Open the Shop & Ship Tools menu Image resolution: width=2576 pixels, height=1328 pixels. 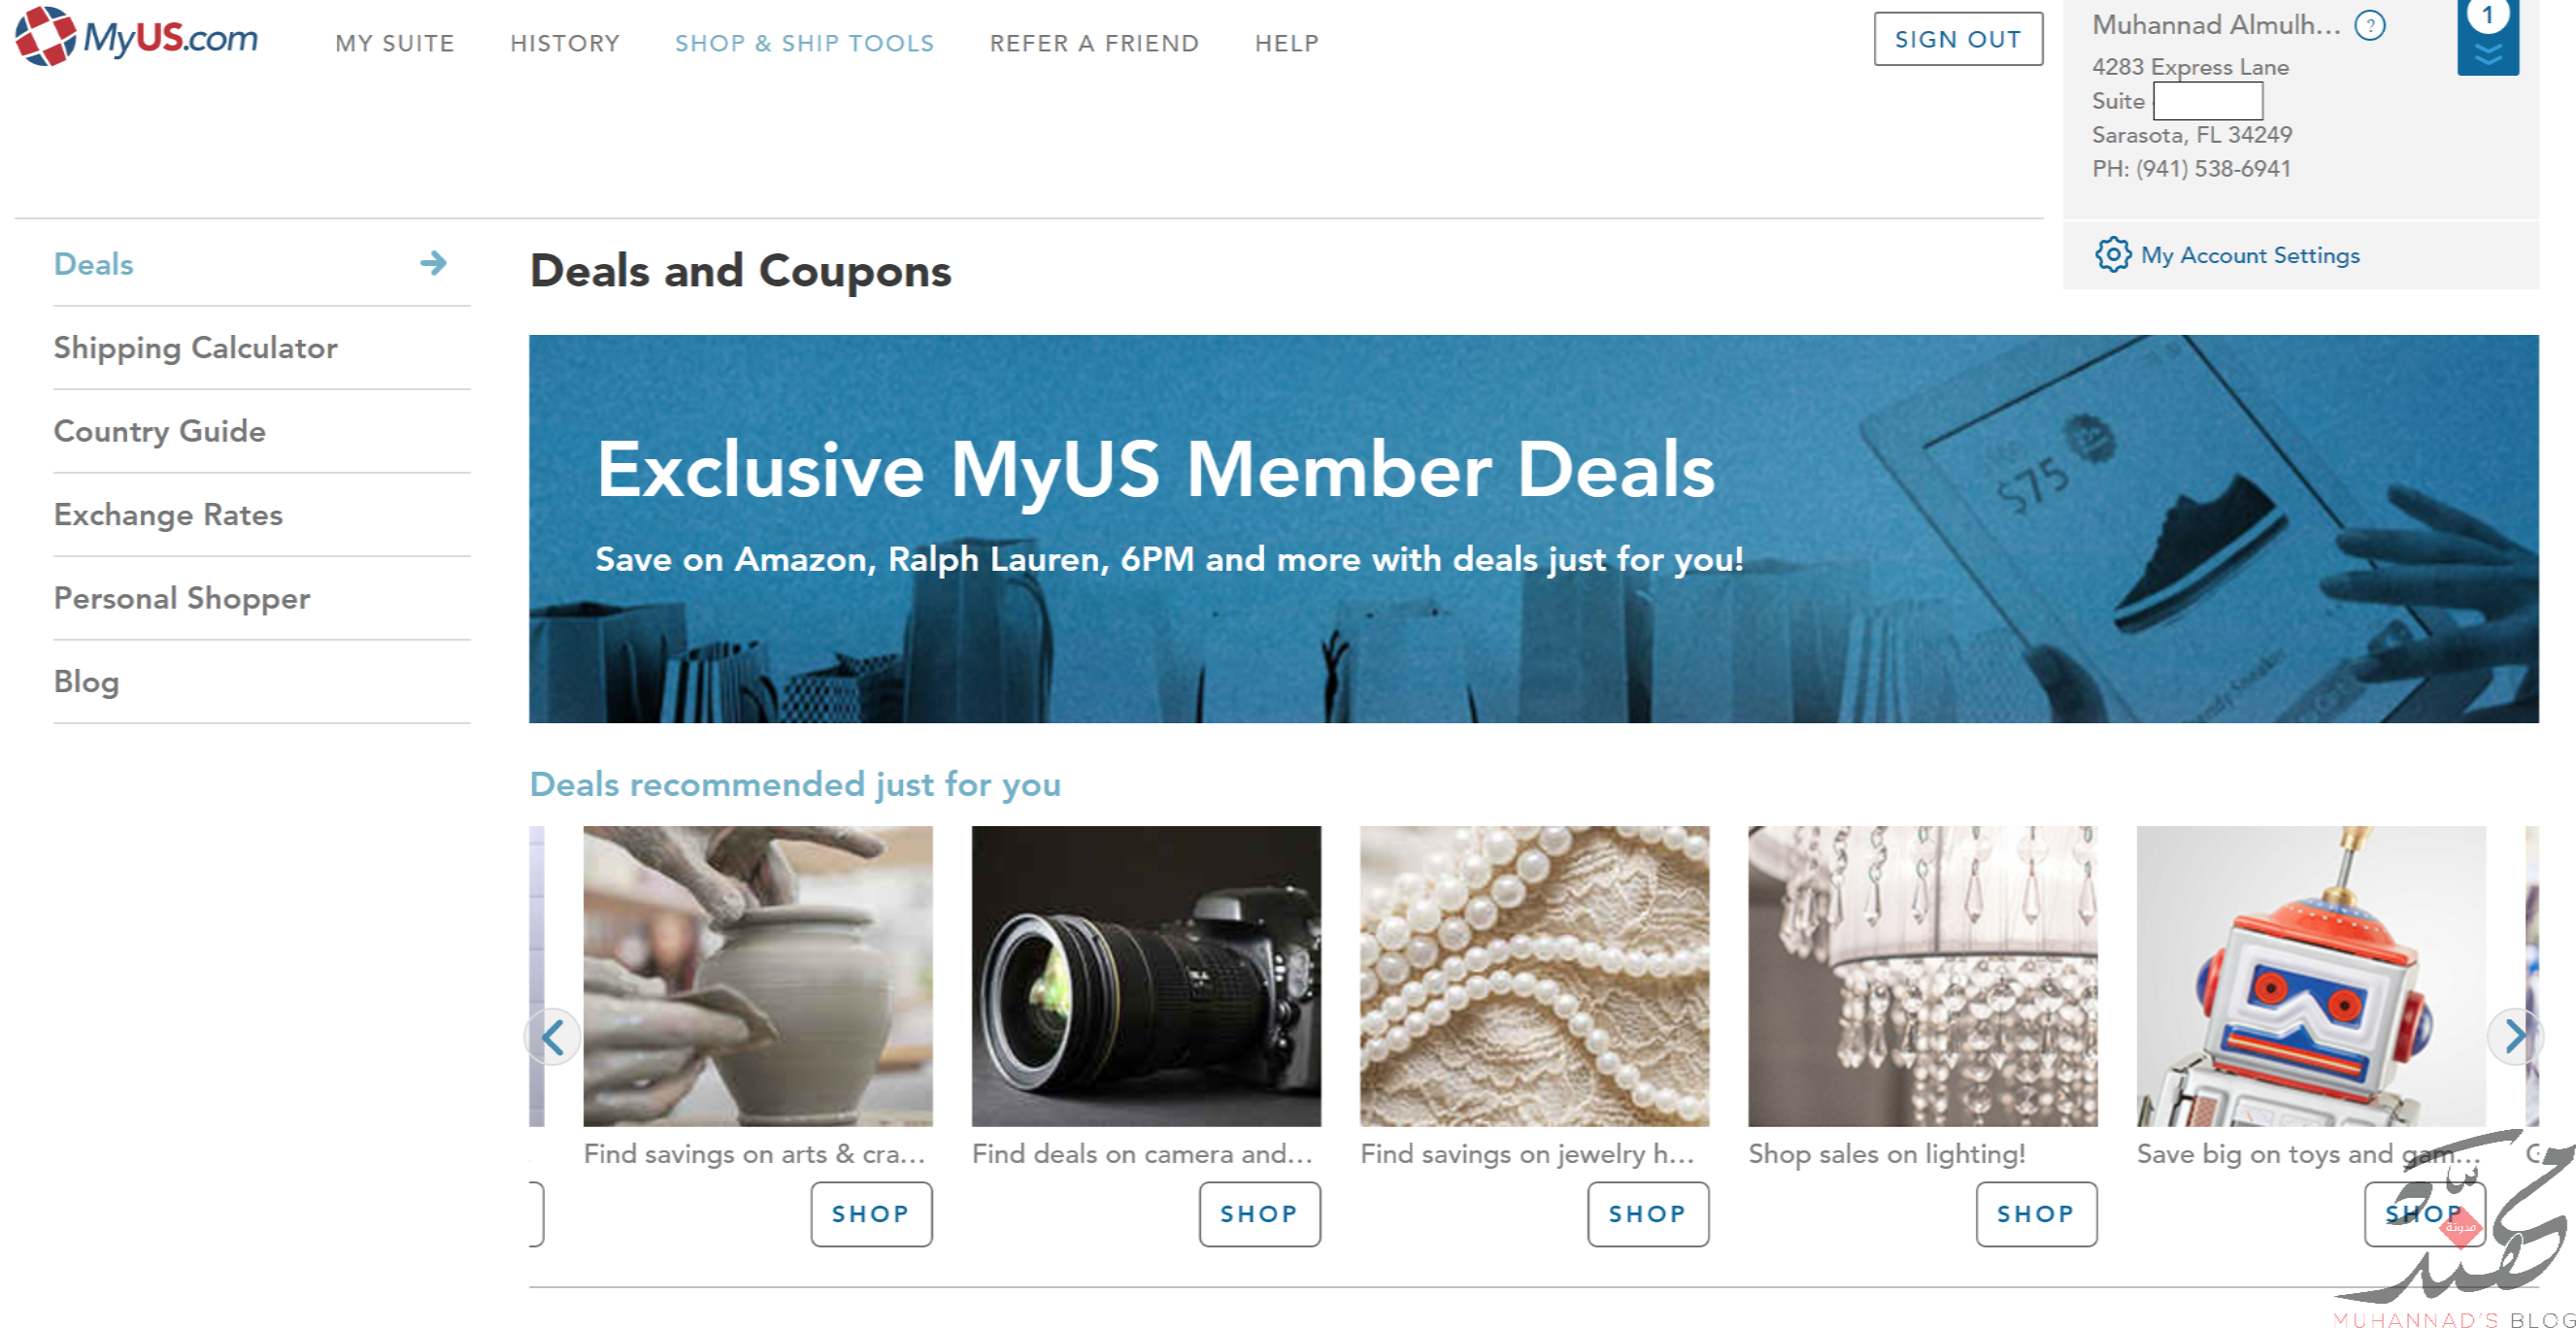804,43
